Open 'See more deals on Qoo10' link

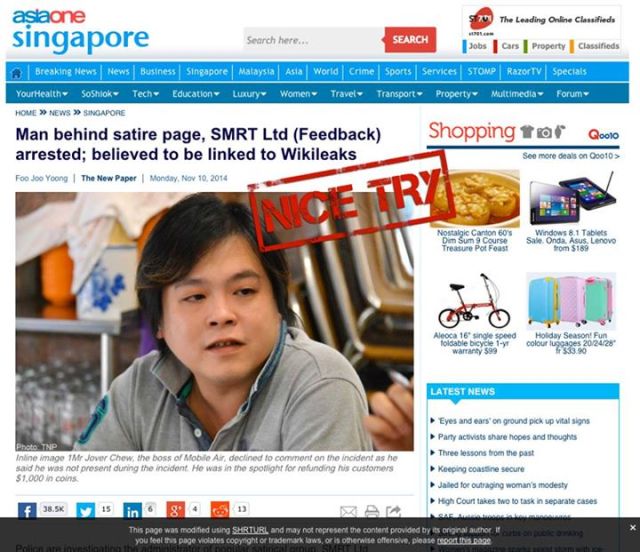[571, 156]
